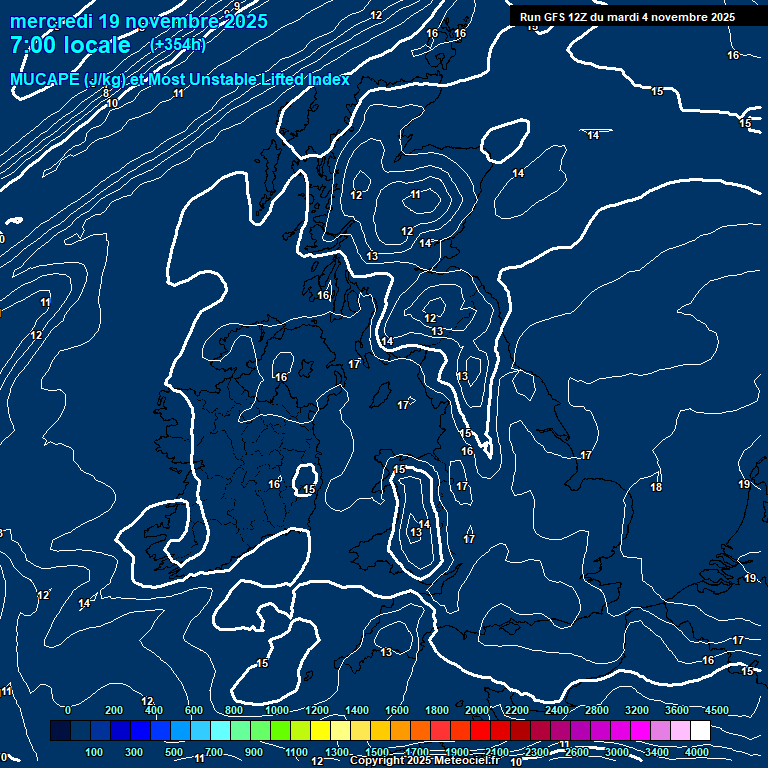Click the legend value '900'
768x768 pixels.
coord(254,752)
